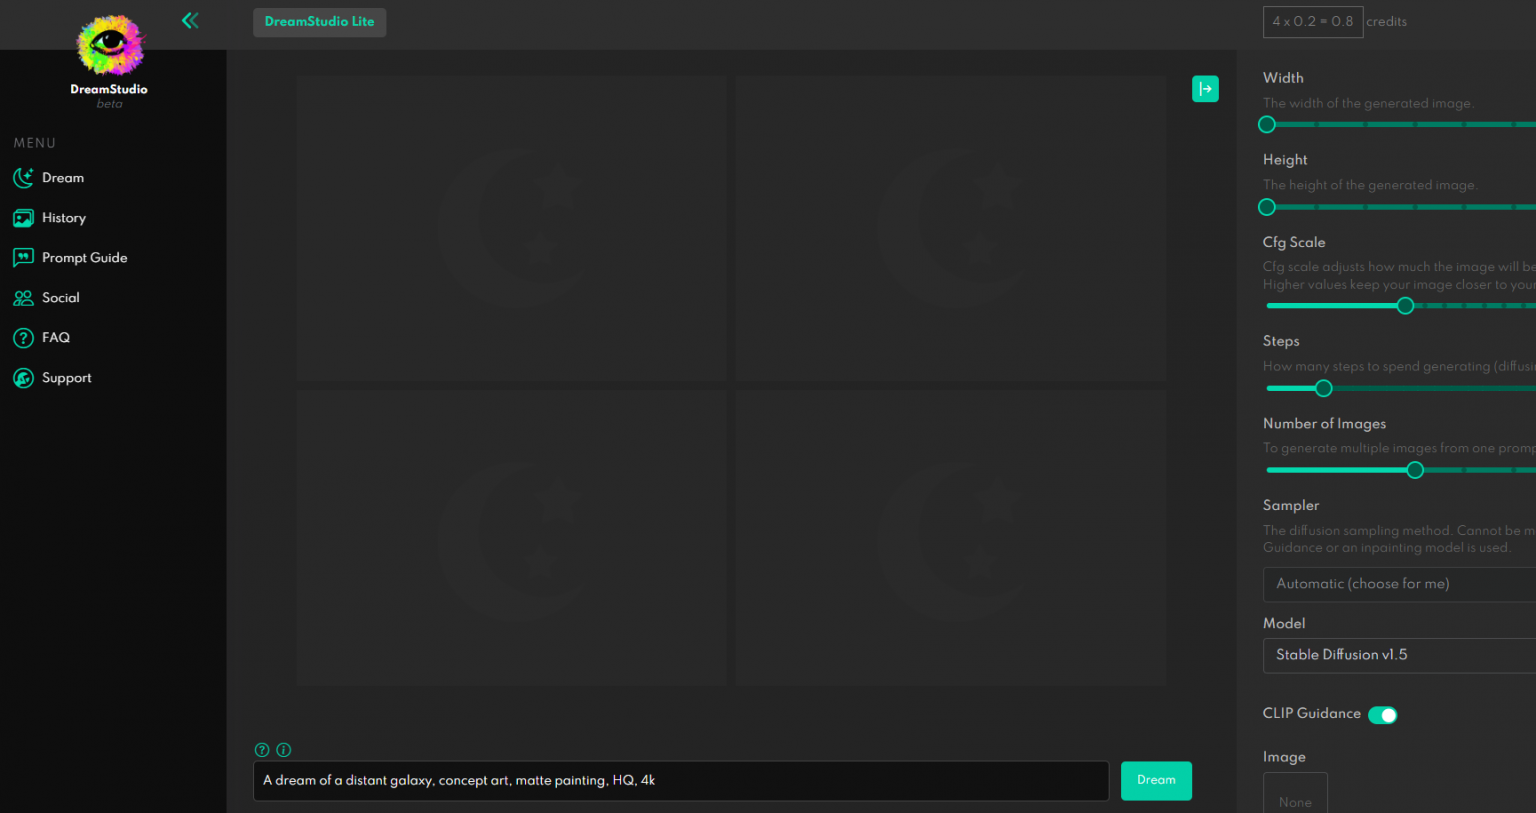This screenshot has width=1536, height=813.
Task: Click the Support globe icon
Action: tap(23, 378)
